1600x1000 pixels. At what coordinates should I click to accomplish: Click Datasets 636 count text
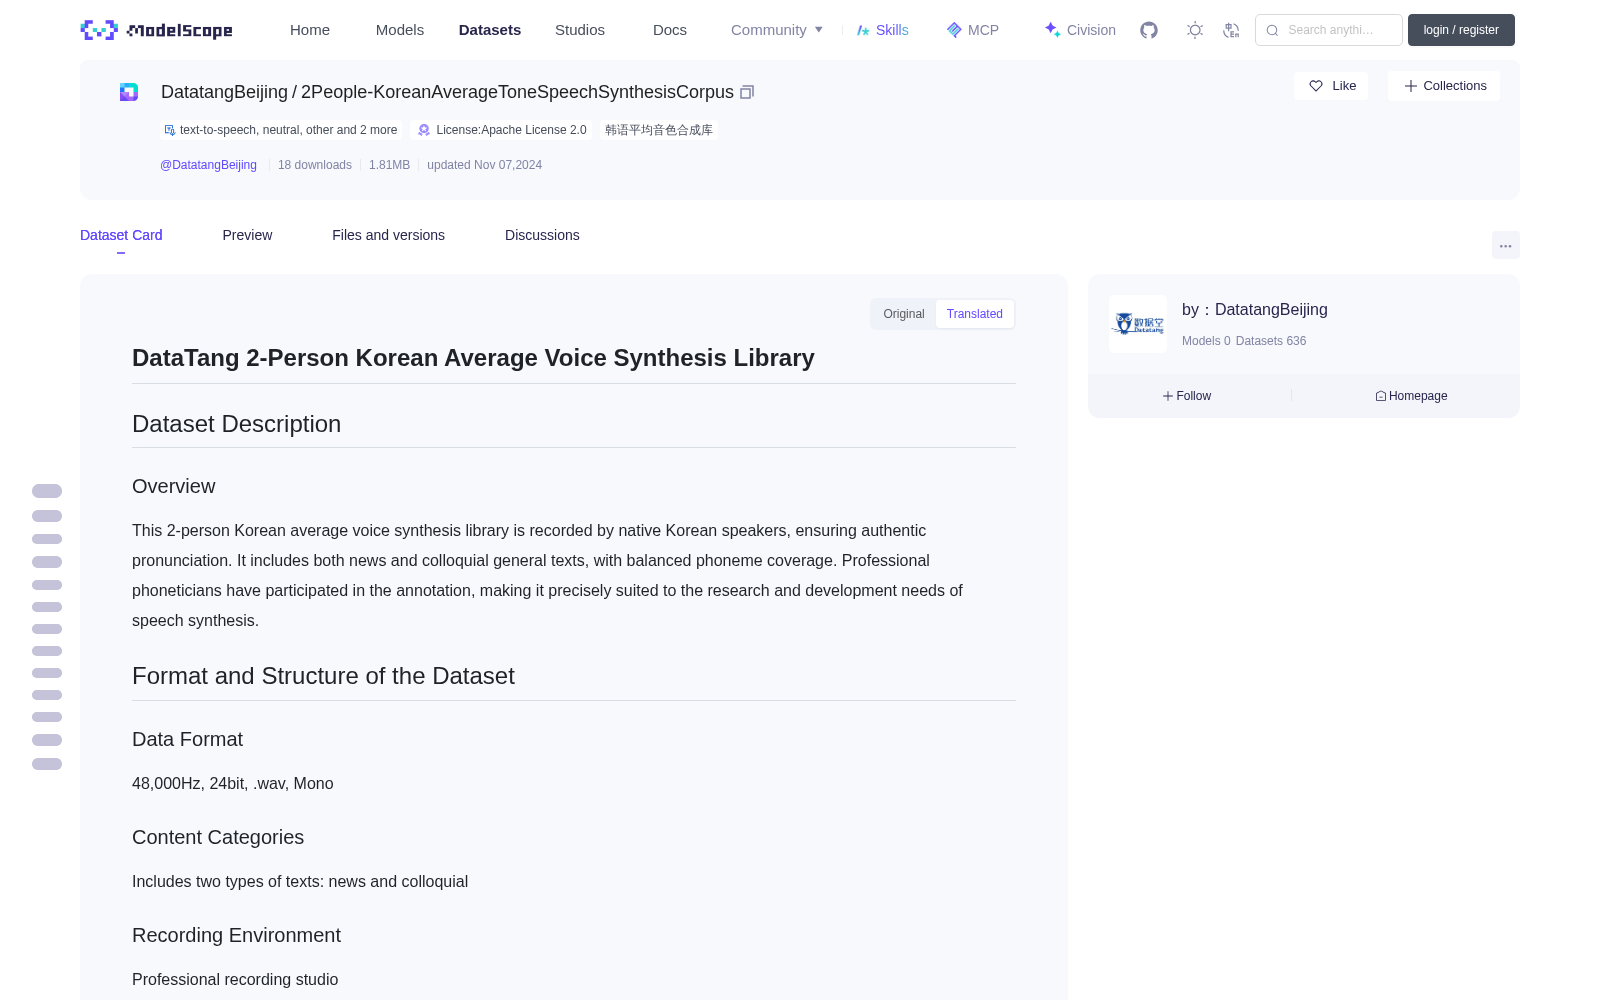1271,341
